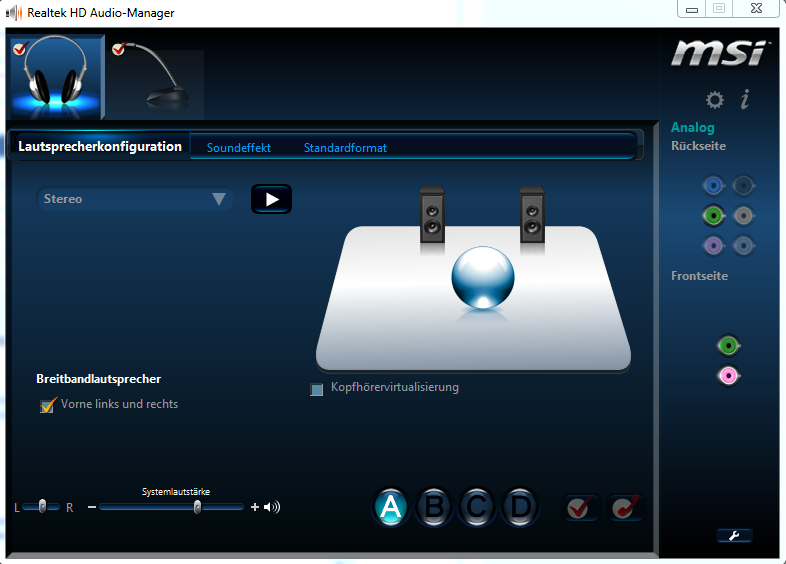The image size is (786, 564).
Task: Click the green rear output jack
Action: pos(714,216)
